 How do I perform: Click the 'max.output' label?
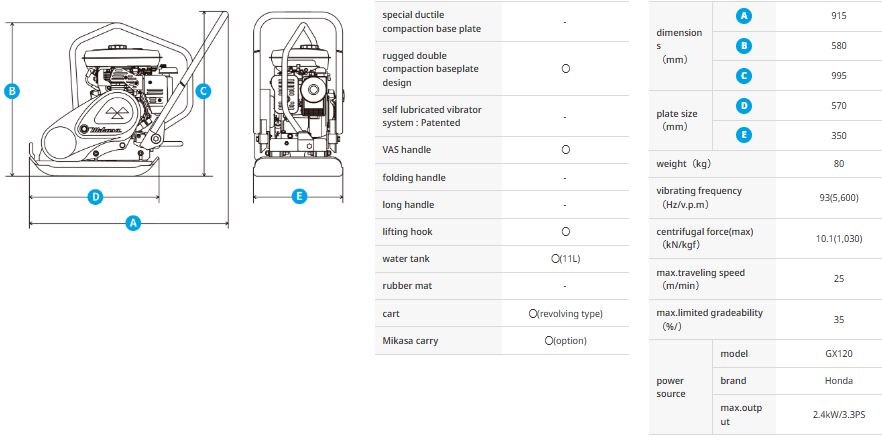tap(741, 414)
